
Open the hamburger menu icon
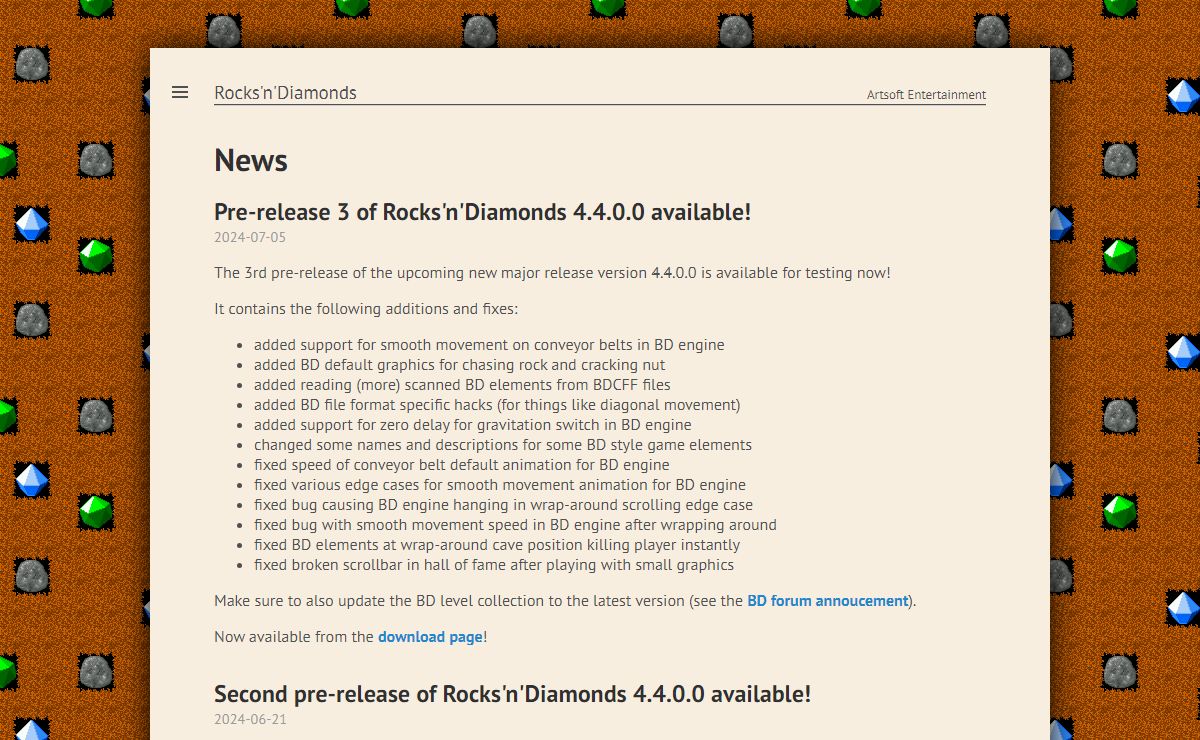[180, 92]
